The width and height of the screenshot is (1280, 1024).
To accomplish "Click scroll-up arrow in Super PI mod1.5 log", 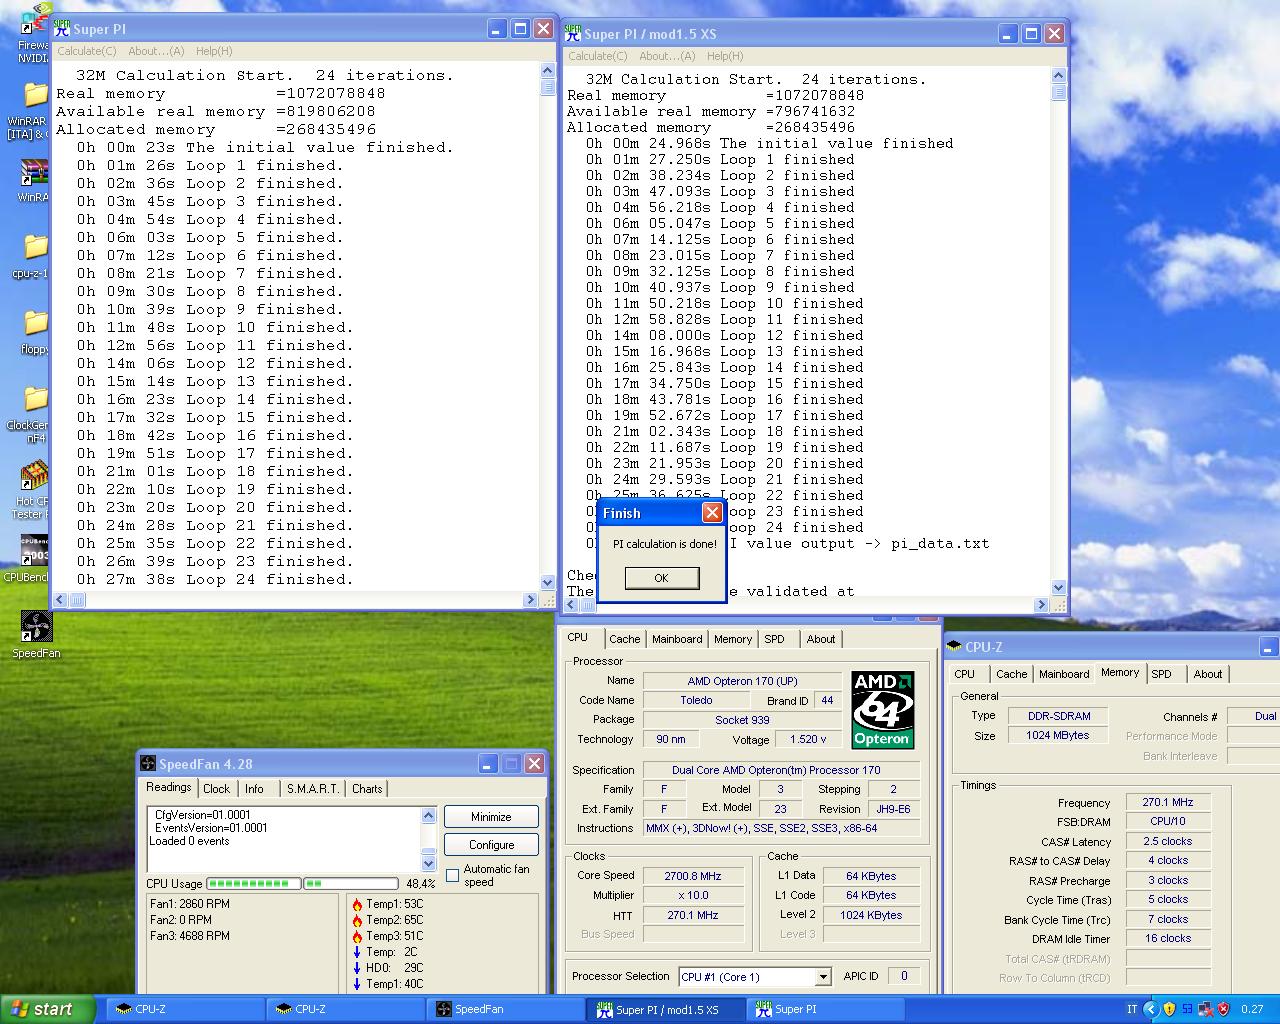I will tap(1058, 76).
